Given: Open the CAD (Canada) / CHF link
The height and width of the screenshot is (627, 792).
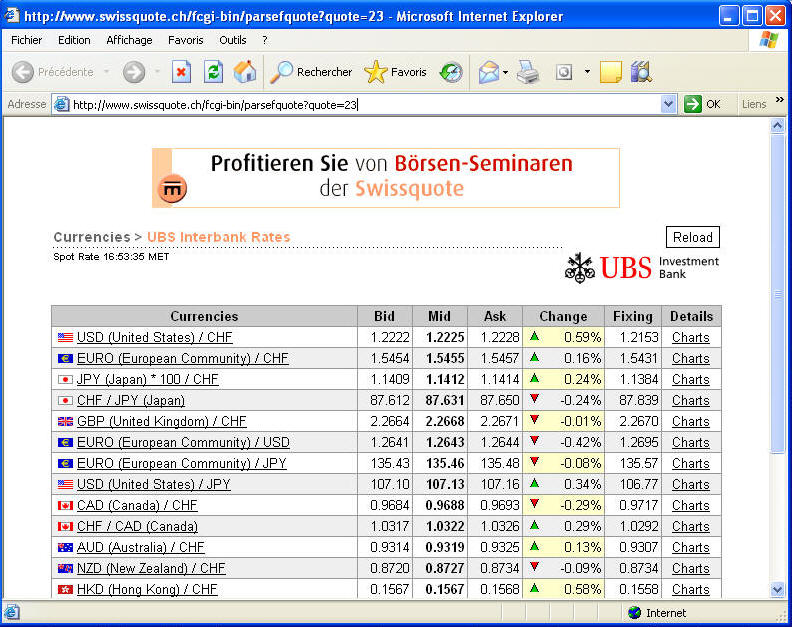Looking at the screenshot, I should coord(137,505).
